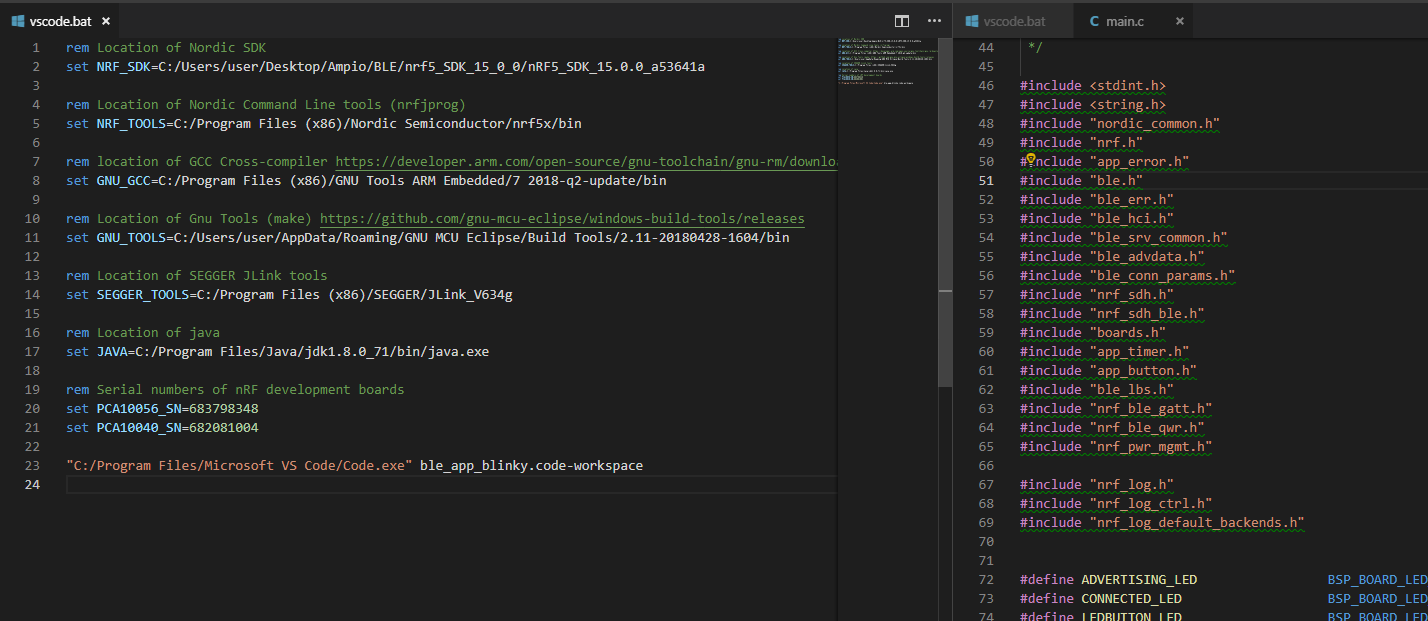The width and height of the screenshot is (1428, 621).
Task: Click #include <stdint.h> line
Action: pos(1093,85)
